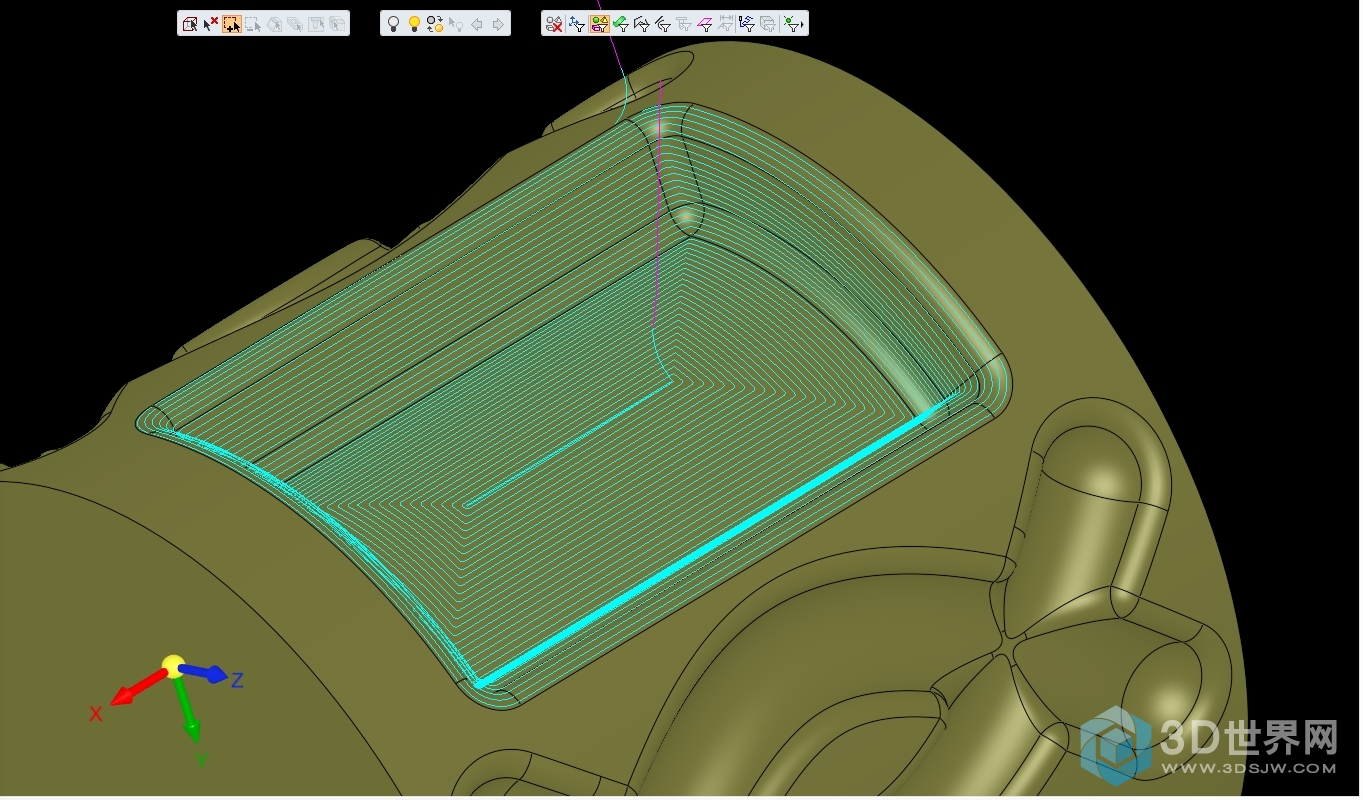Click the swap bulbs invert visibility icon
This screenshot has width=1363, height=800.
[x=435, y=24]
